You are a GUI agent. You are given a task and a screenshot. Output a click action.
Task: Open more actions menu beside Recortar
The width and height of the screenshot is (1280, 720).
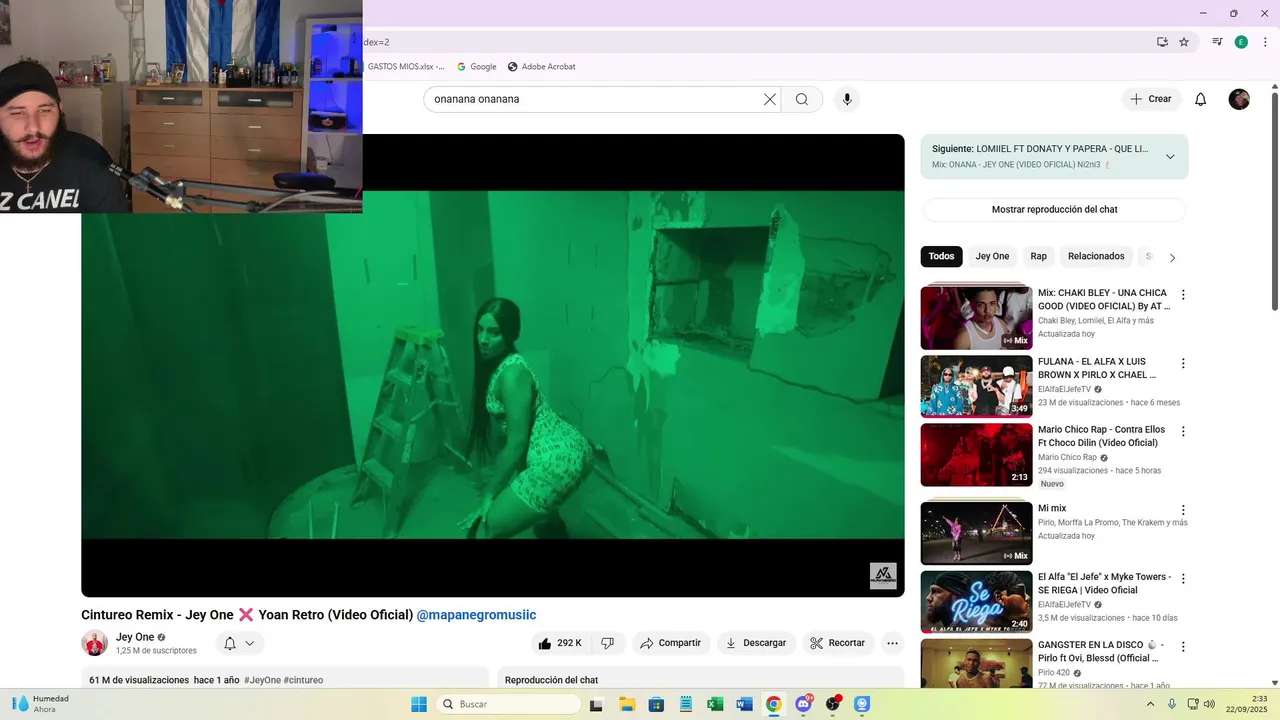893,643
